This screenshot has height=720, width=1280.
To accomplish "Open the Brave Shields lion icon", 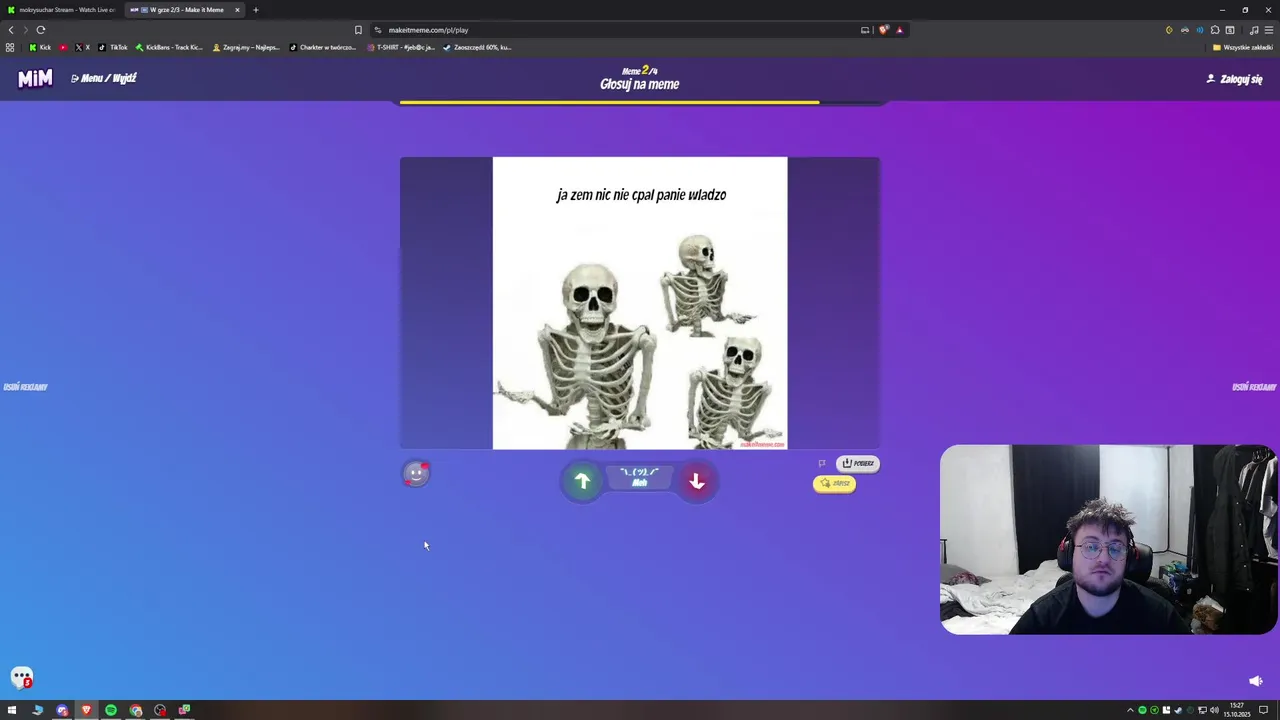I will tap(883, 30).
